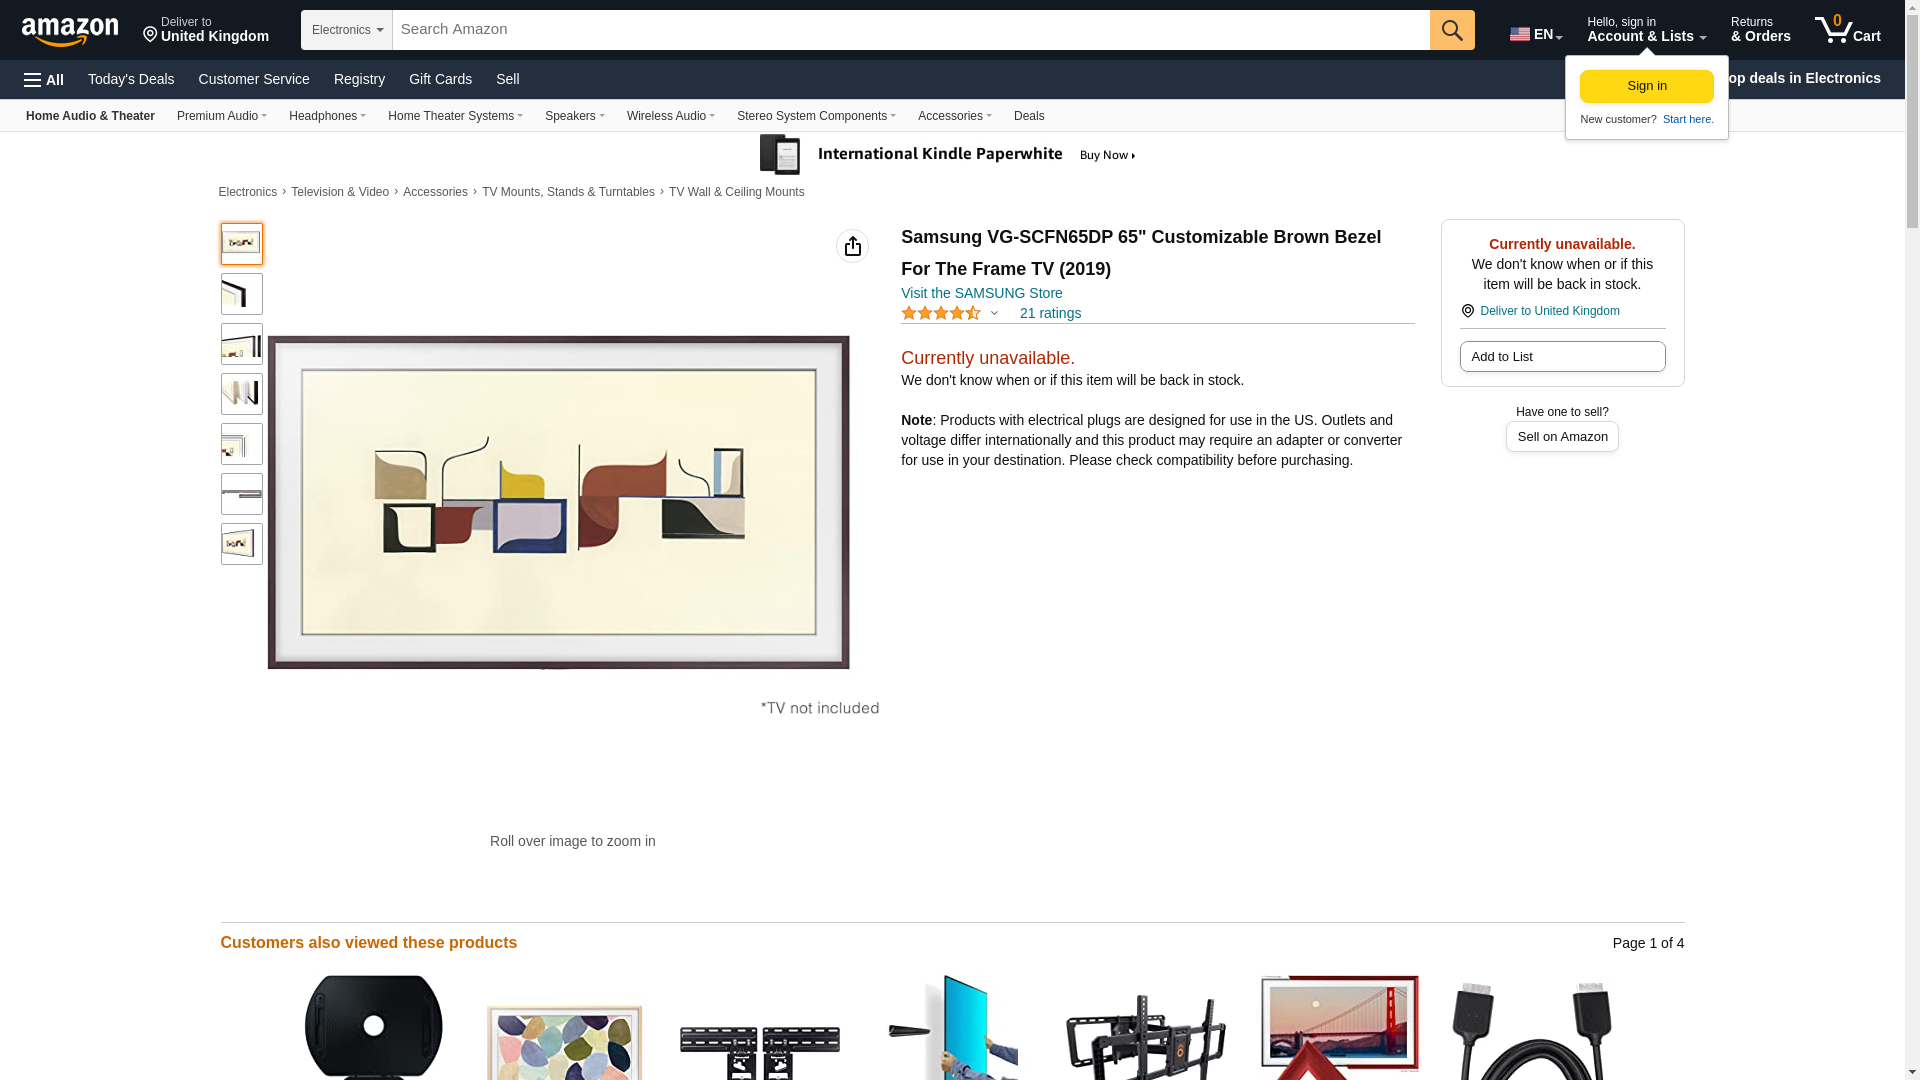Image resolution: width=1920 pixels, height=1080 pixels.
Task: Open the Home Theater Systems menu
Action: click(x=455, y=116)
